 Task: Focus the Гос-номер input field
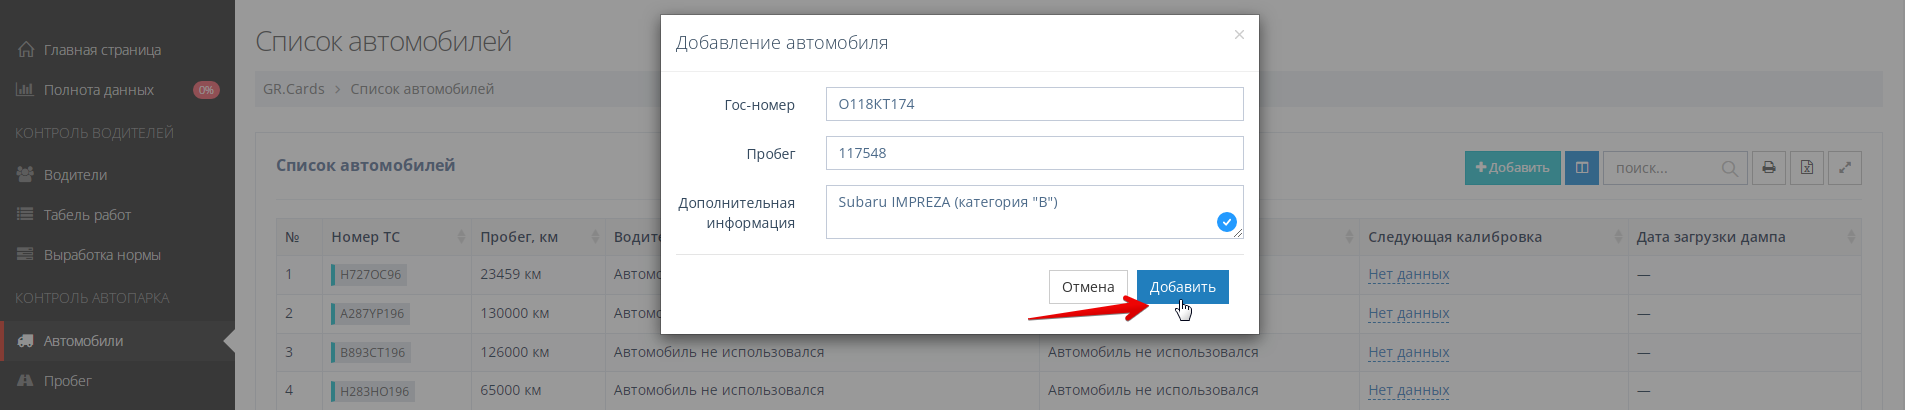coord(1034,104)
